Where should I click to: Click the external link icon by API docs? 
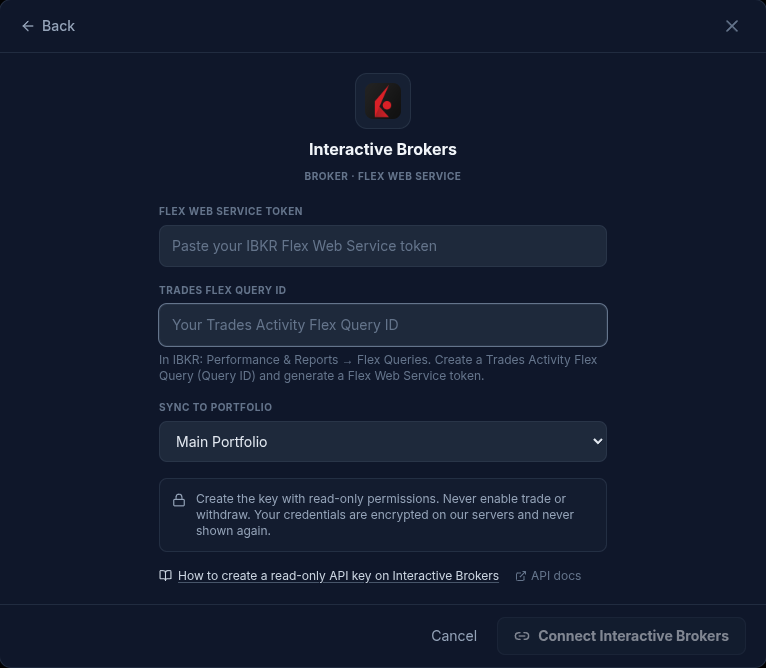(x=521, y=576)
